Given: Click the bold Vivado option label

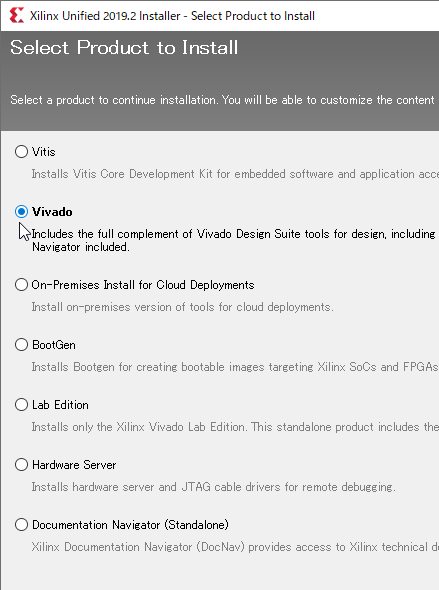Looking at the screenshot, I should [52, 212].
